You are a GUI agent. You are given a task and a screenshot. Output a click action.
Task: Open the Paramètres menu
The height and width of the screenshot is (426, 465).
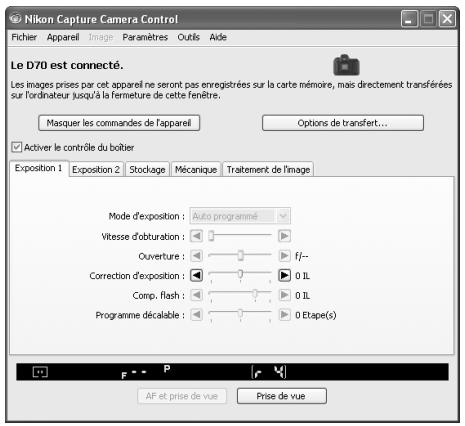tap(145, 37)
